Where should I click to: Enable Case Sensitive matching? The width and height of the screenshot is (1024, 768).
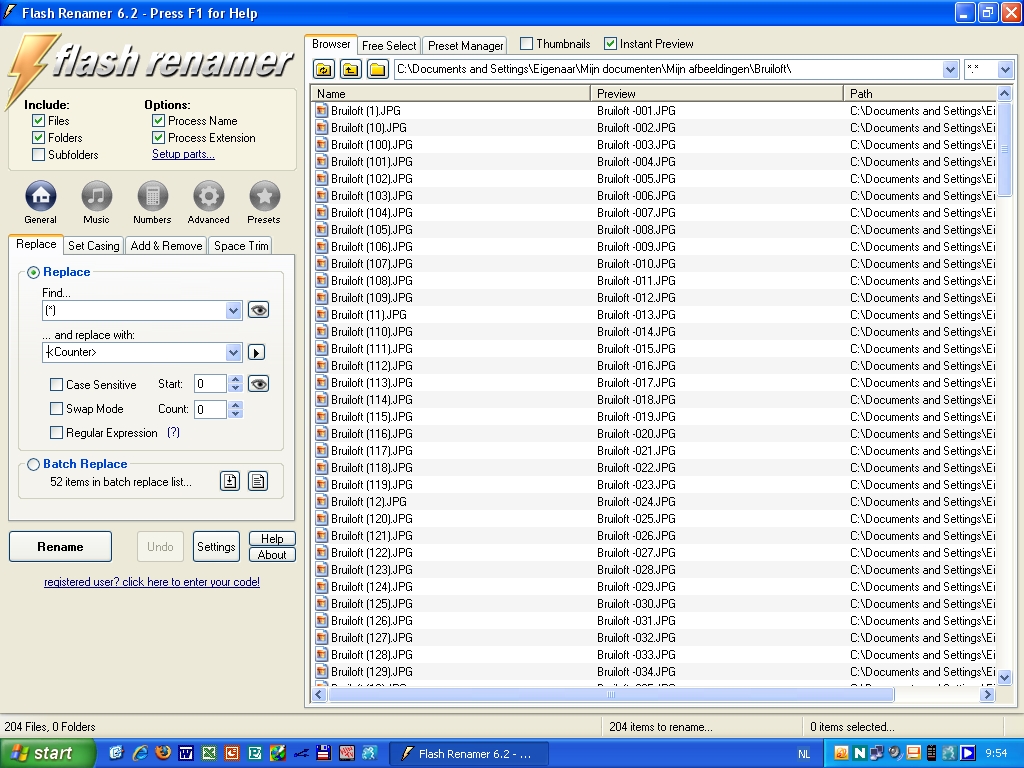pos(57,385)
